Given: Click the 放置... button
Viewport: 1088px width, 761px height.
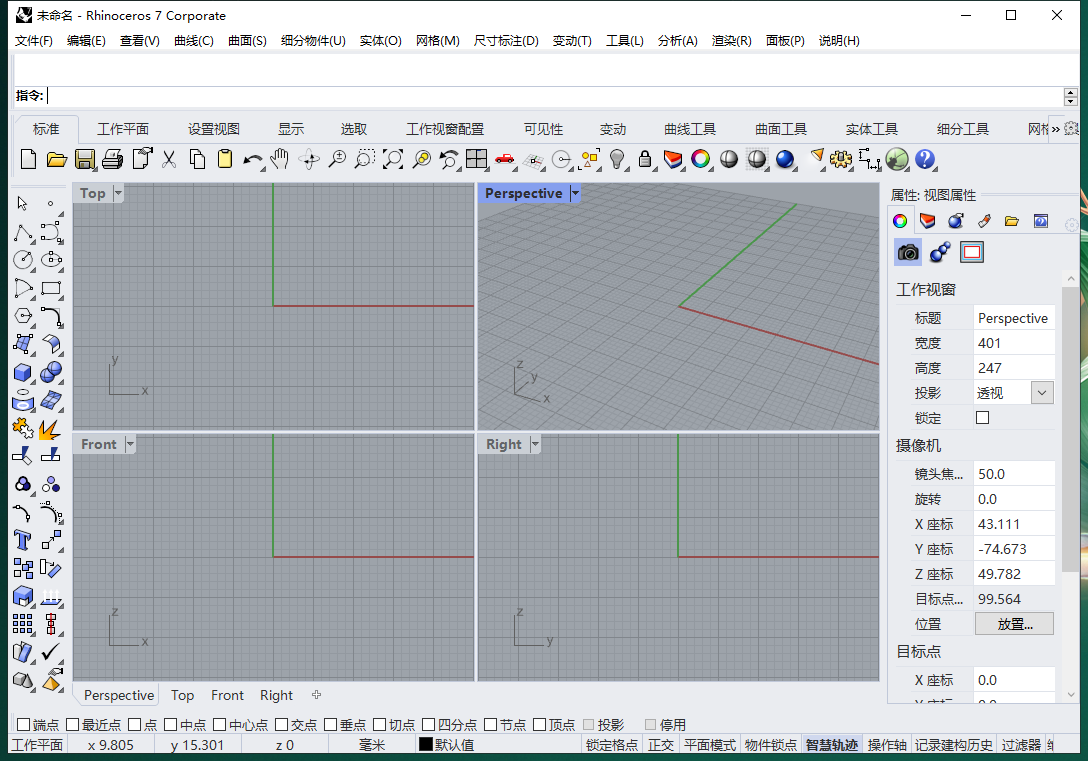Looking at the screenshot, I should coord(1014,624).
